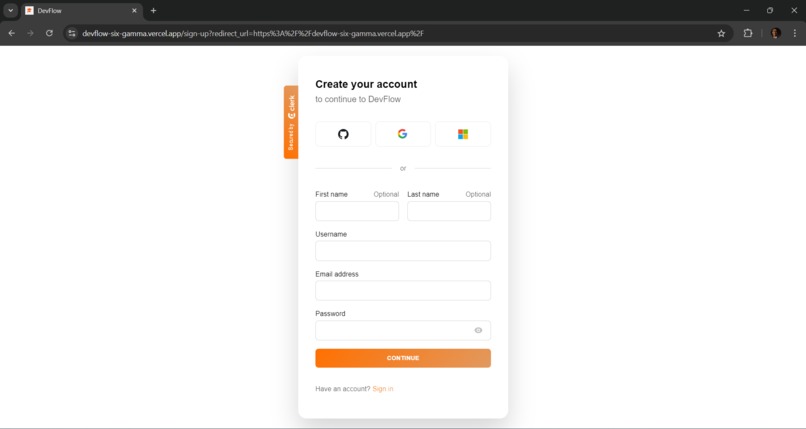This screenshot has height=429, width=806.
Task: Bookmark this page with star icon
Action: coord(721,33)
